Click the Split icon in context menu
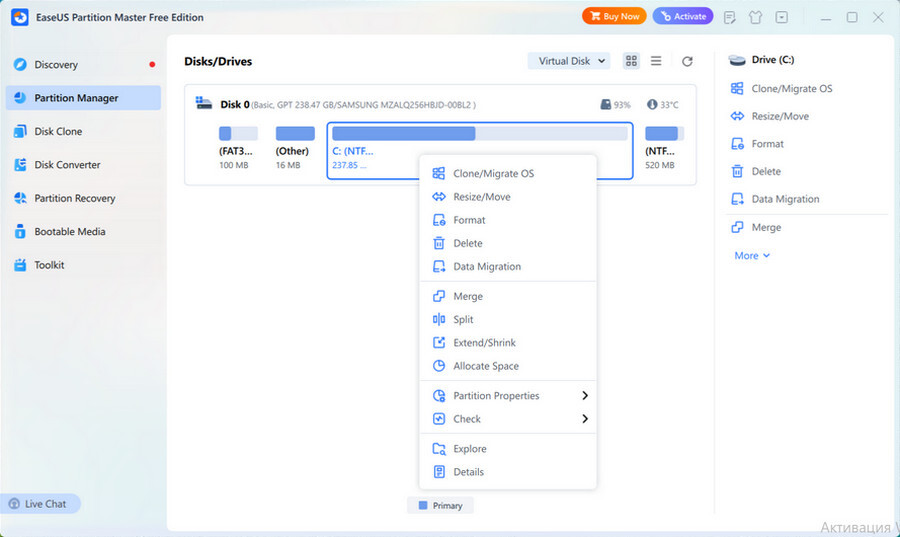This screenshot has height=537, width=900. click(x=439, y=319)
